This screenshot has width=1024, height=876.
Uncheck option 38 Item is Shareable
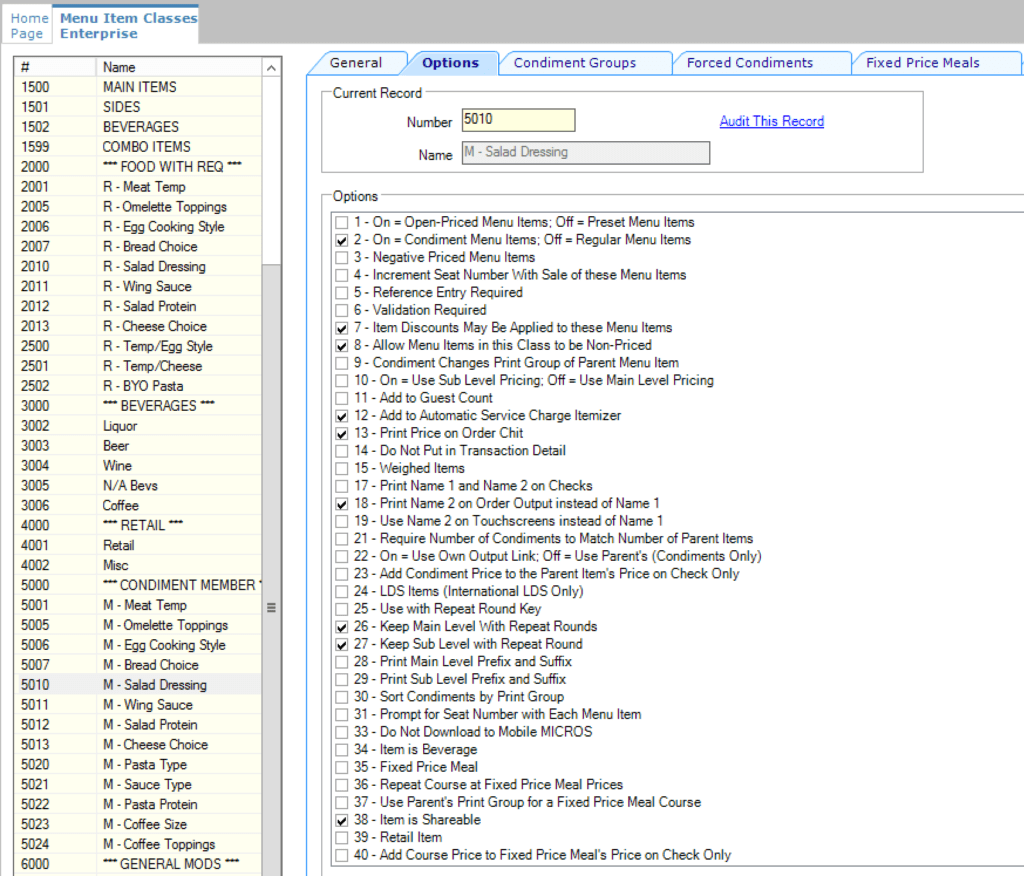342,821
